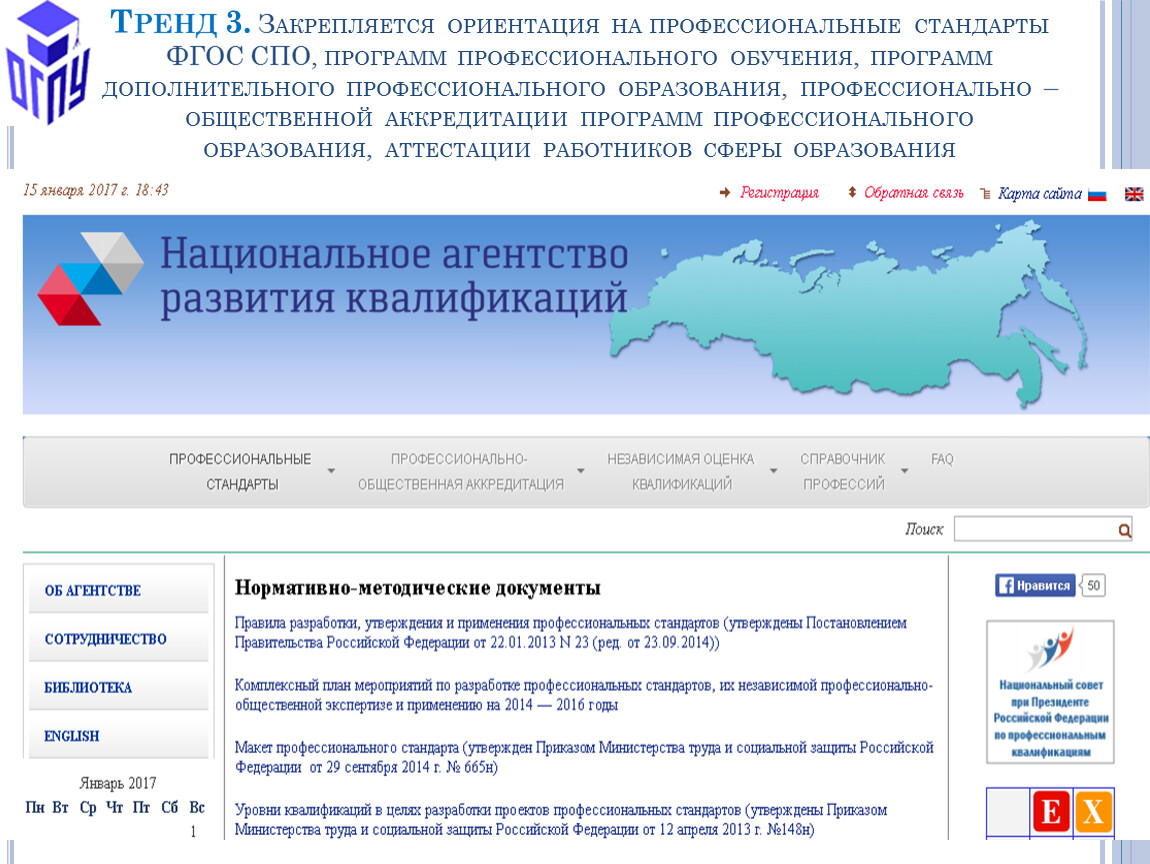
Task: Click the Январь 2017 calendar heading
Action: (117, 783)
